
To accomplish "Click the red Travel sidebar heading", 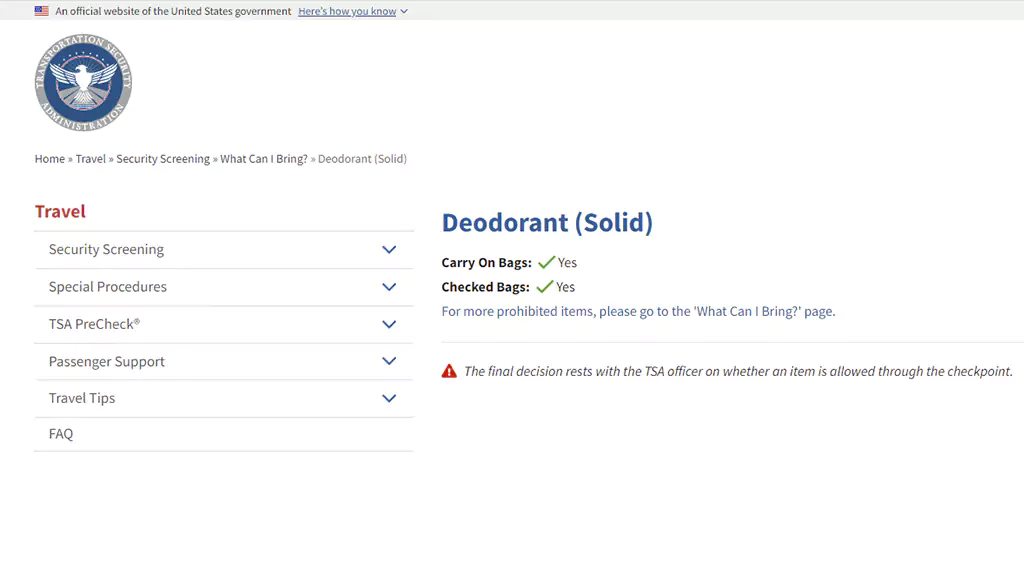I will click(x=60, y=212).
